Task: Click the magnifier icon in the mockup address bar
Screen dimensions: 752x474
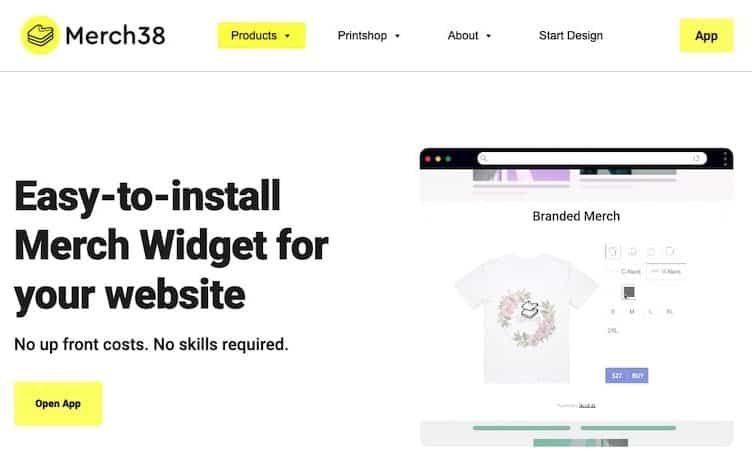Action: click(x=483, y=158)
